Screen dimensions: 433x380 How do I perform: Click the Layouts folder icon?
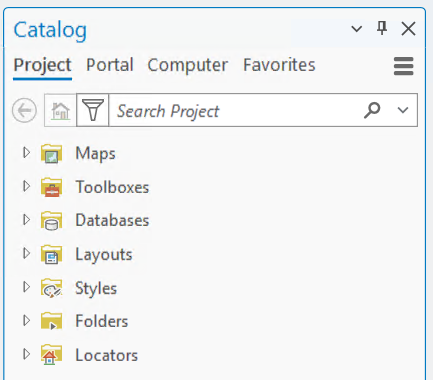coord(51,255)
